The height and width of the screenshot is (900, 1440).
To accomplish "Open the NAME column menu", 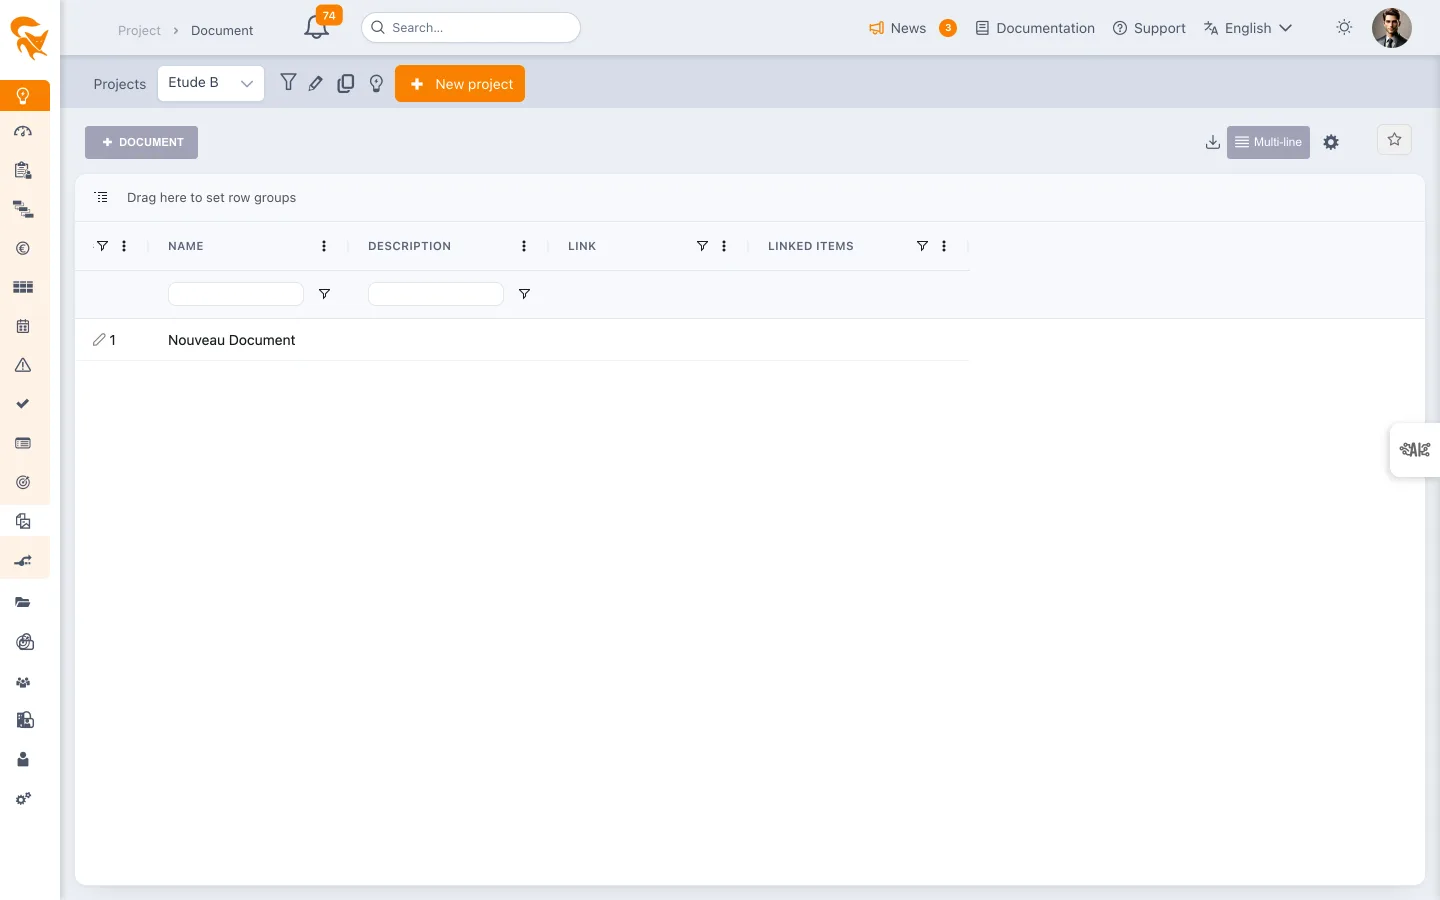I will point(324,246).
